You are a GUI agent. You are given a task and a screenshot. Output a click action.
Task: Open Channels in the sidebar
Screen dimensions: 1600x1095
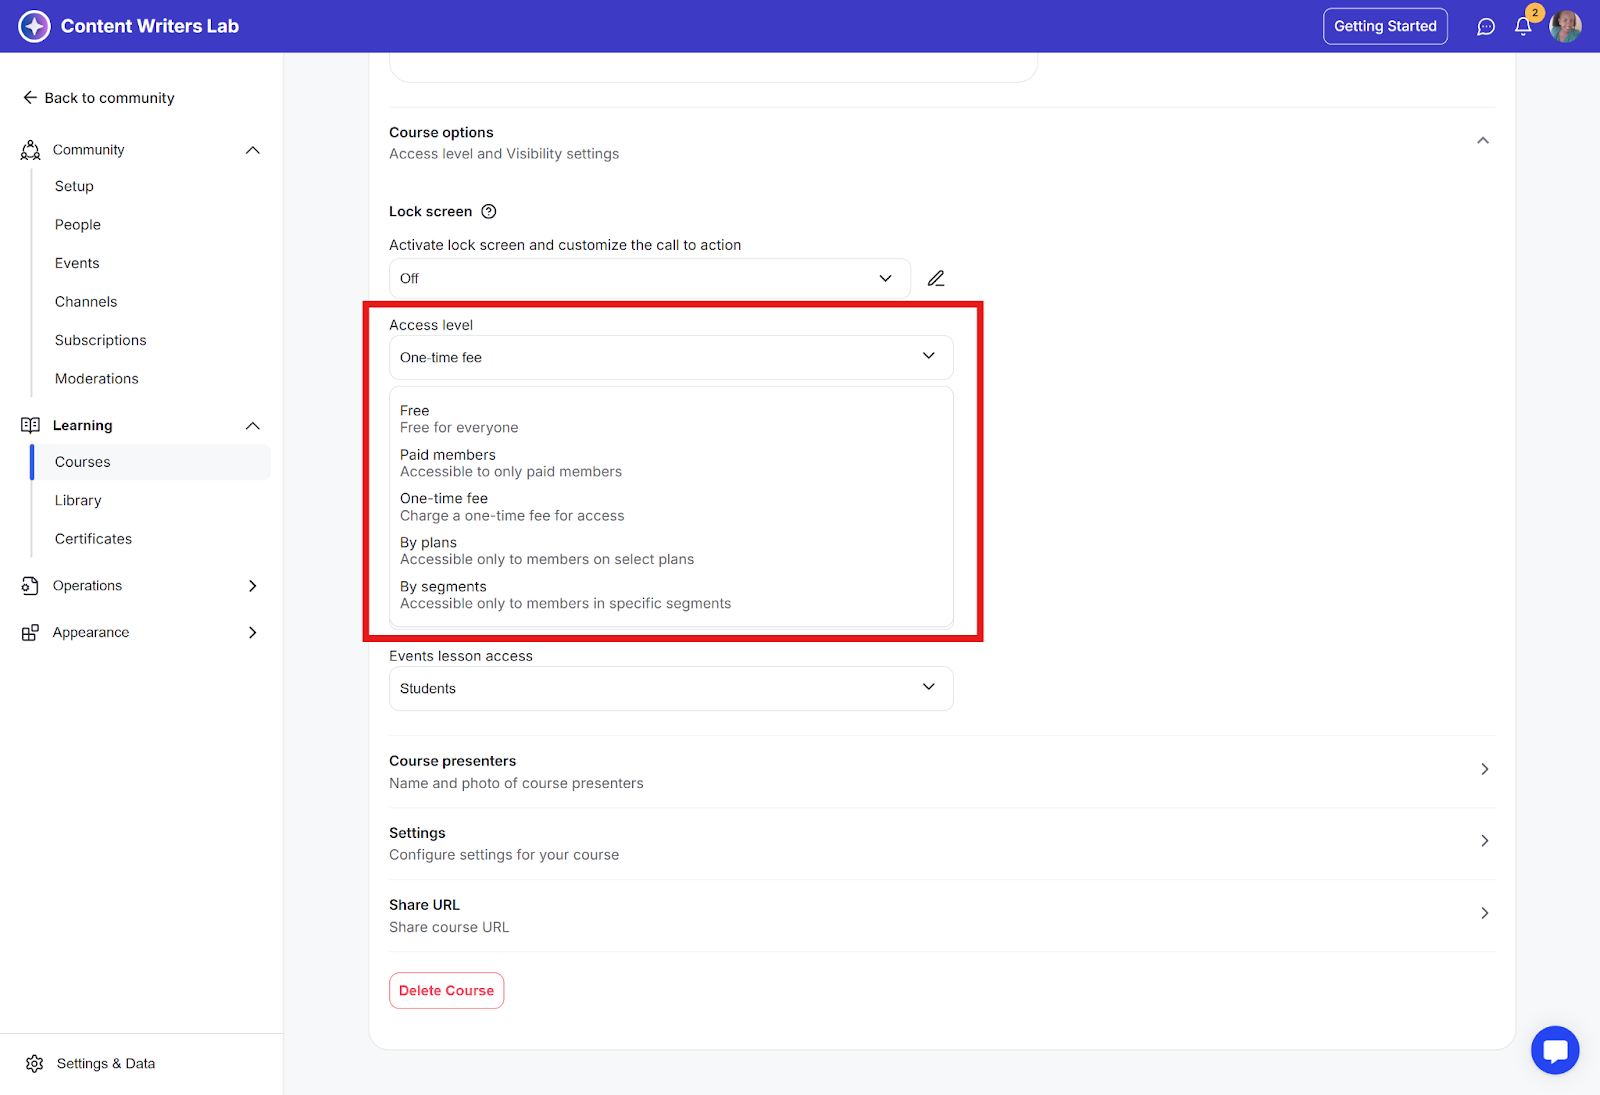coord(86,302)
